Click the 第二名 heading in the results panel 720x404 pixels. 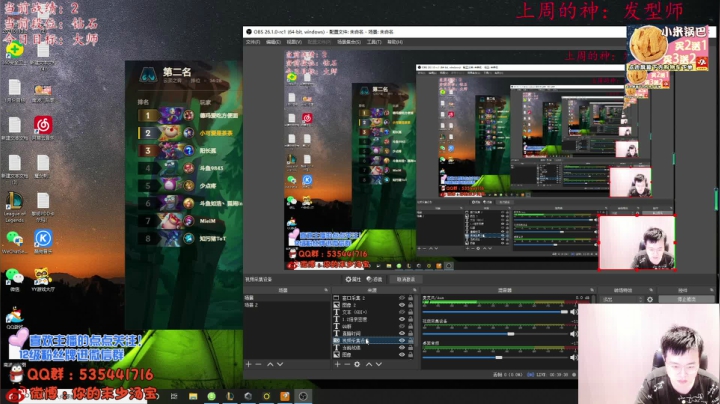pyautogui.click(x=177, y=72)
